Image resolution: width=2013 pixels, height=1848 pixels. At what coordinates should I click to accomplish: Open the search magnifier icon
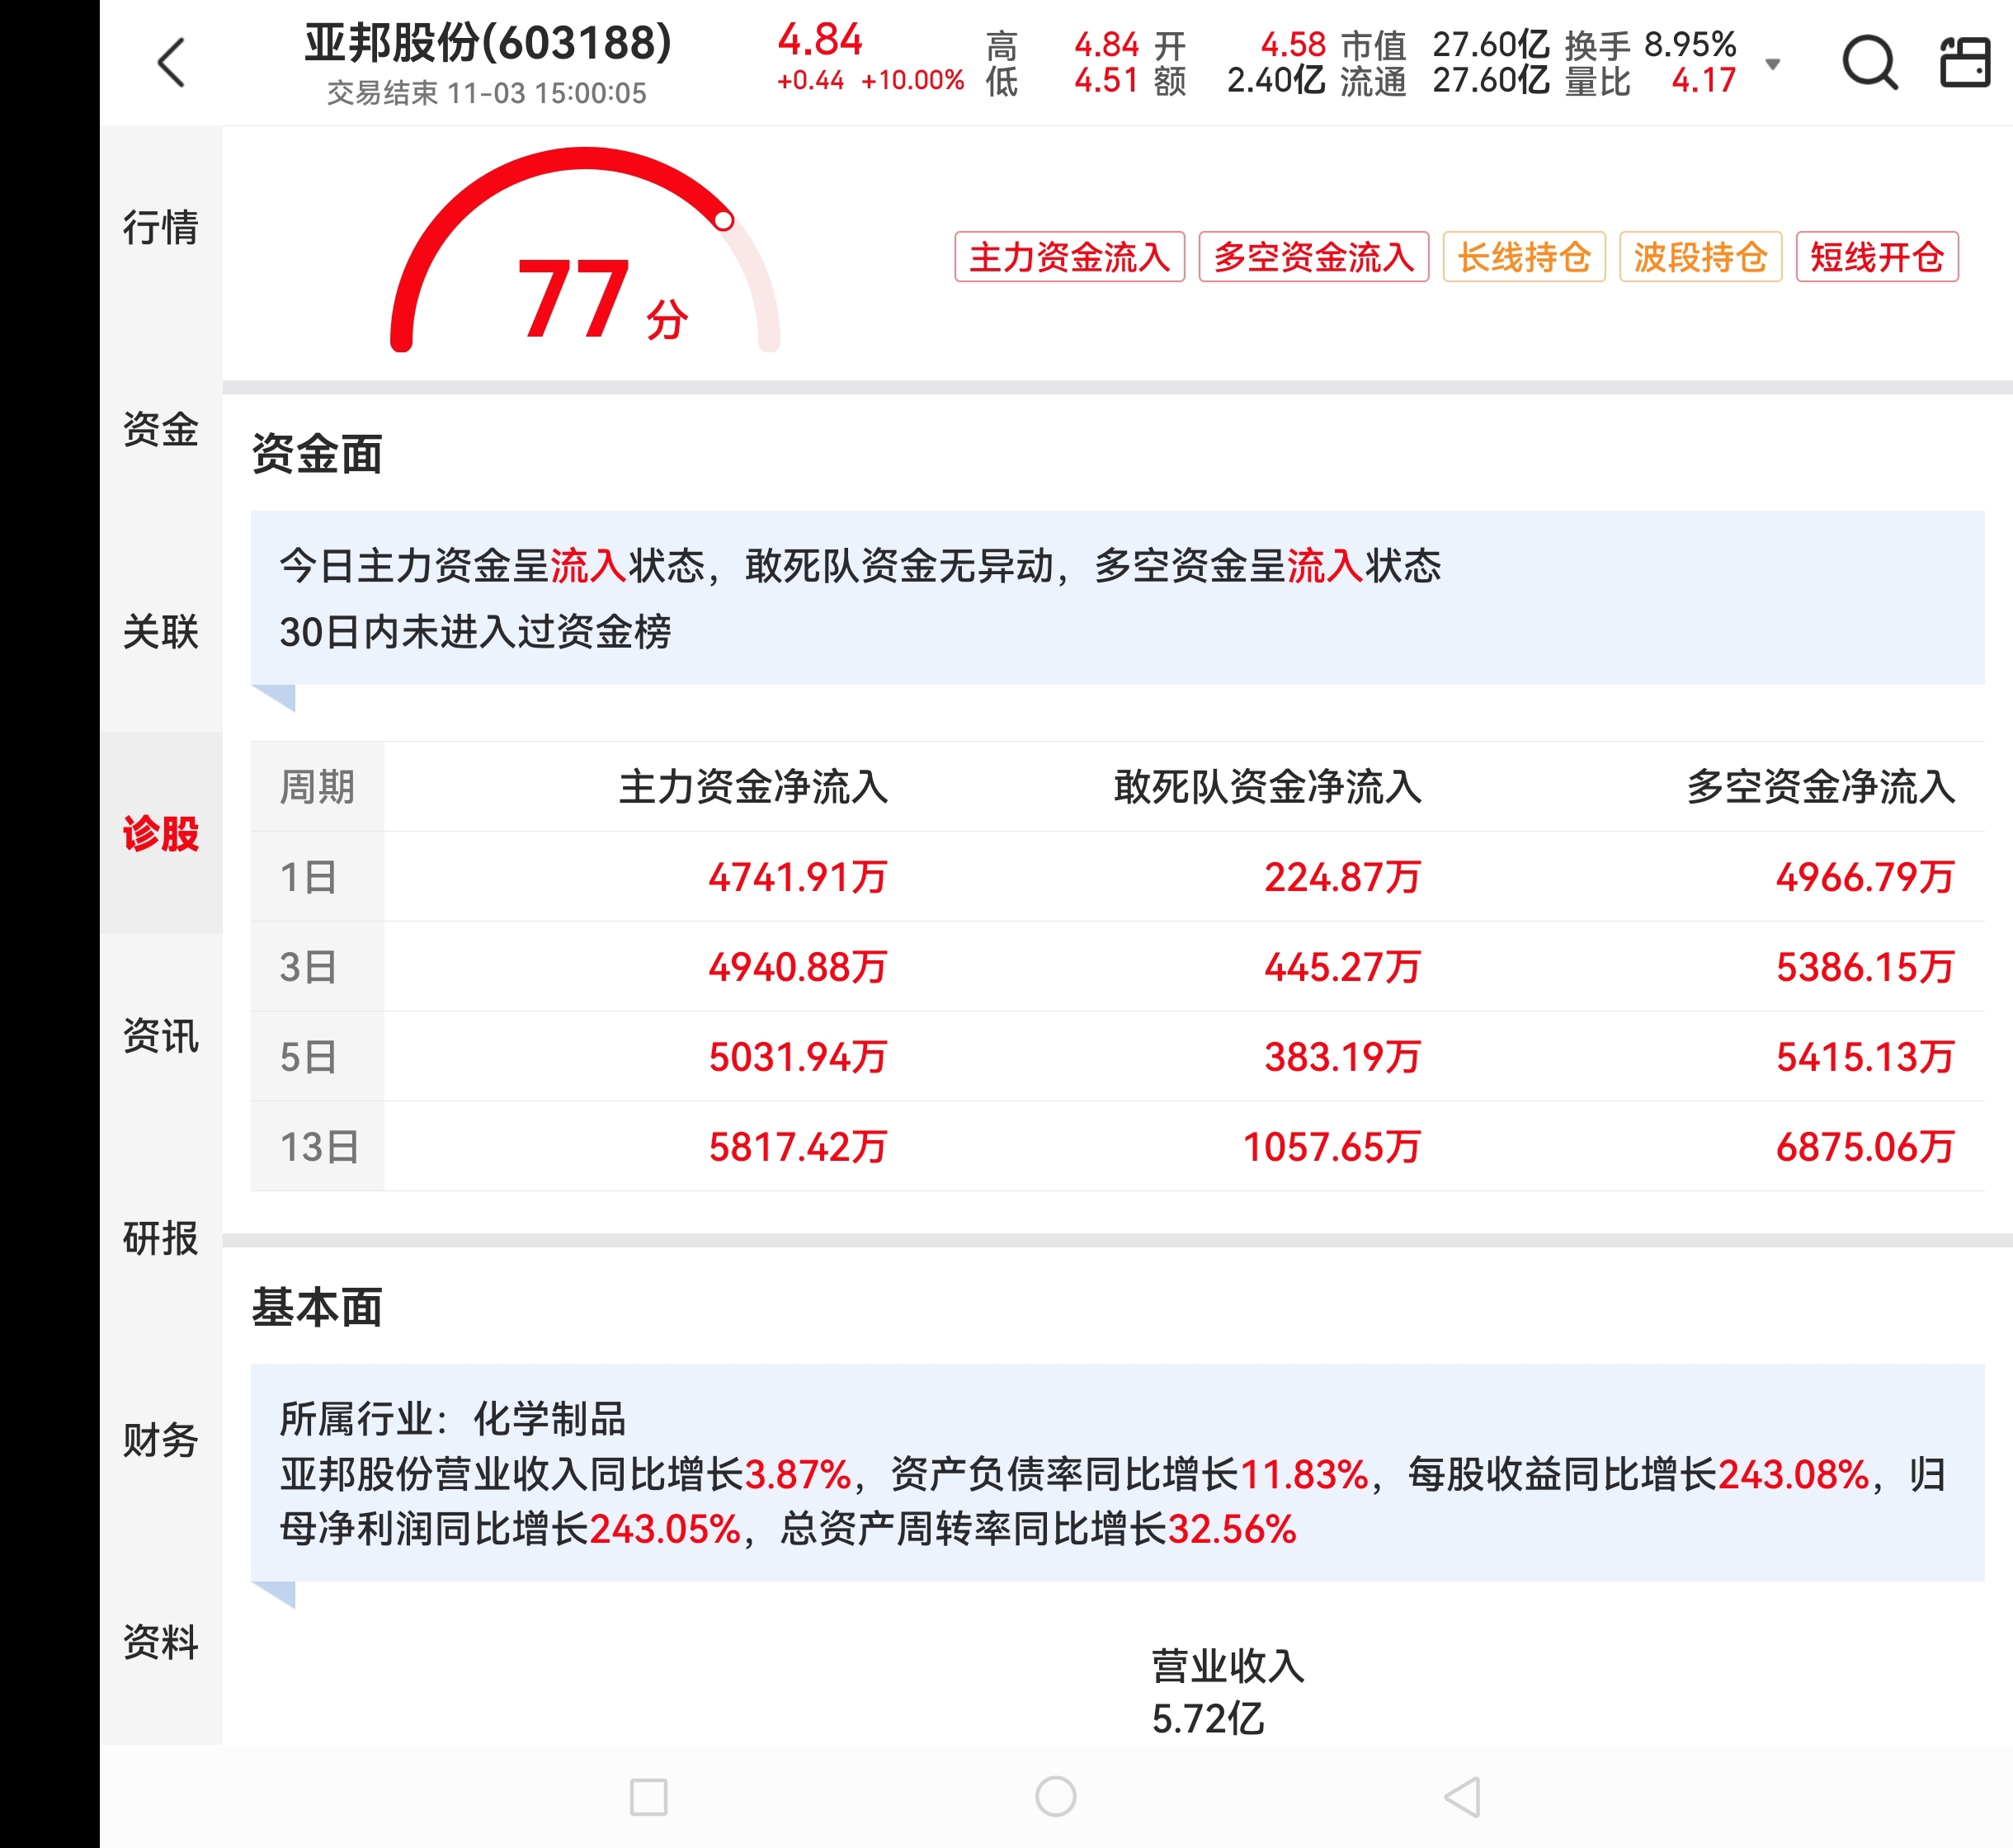coord(1868,63)
